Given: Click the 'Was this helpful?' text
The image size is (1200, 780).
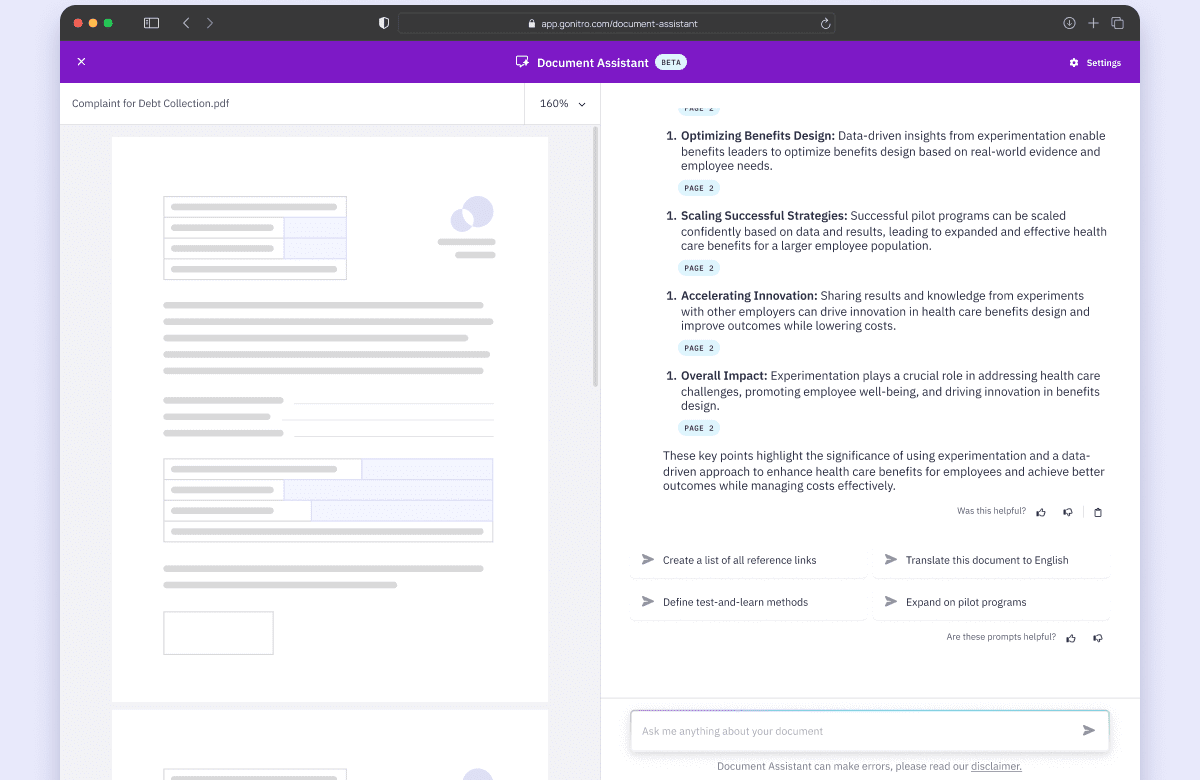Looking at the screenshot, I should (991, 511).
